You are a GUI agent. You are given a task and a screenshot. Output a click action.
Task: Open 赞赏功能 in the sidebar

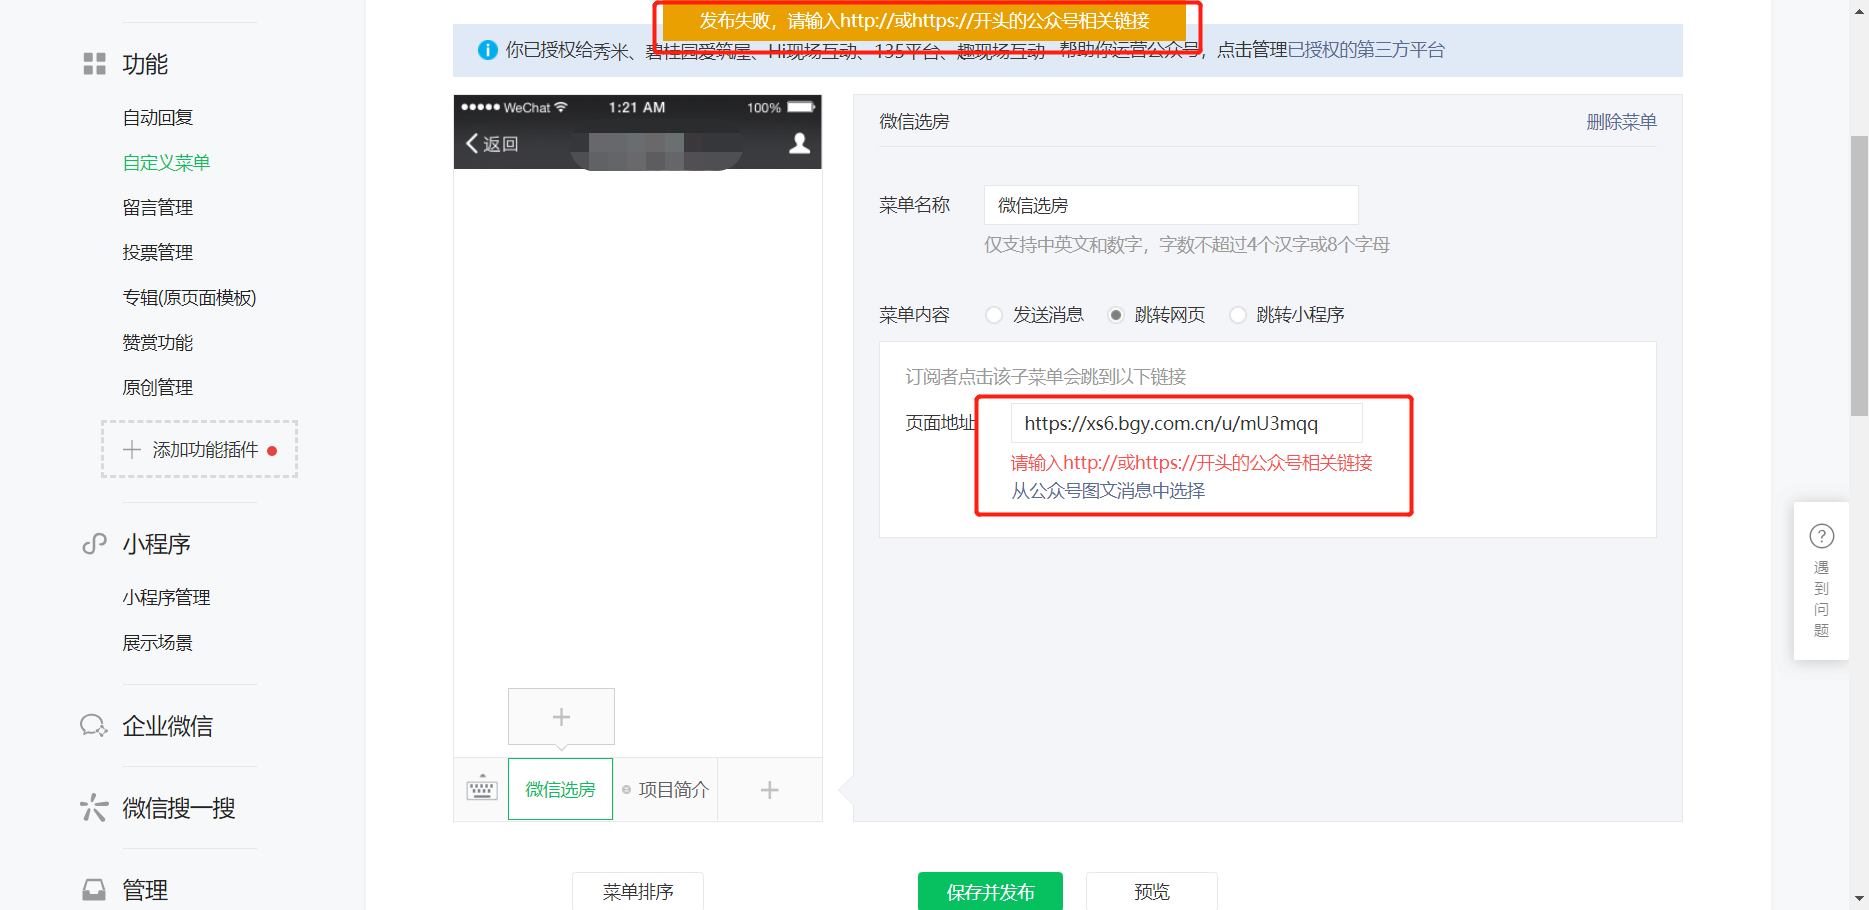point(158,343)
